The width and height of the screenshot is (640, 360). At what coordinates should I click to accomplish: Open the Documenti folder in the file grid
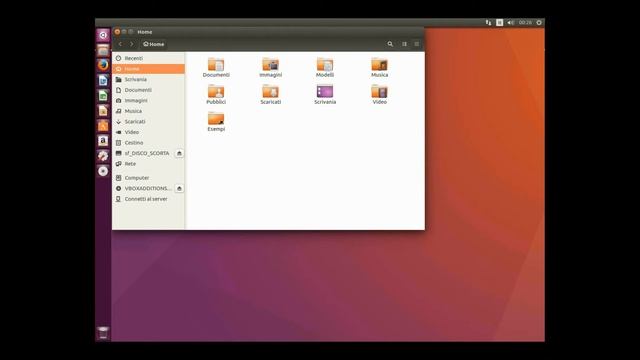click(216, 67)
